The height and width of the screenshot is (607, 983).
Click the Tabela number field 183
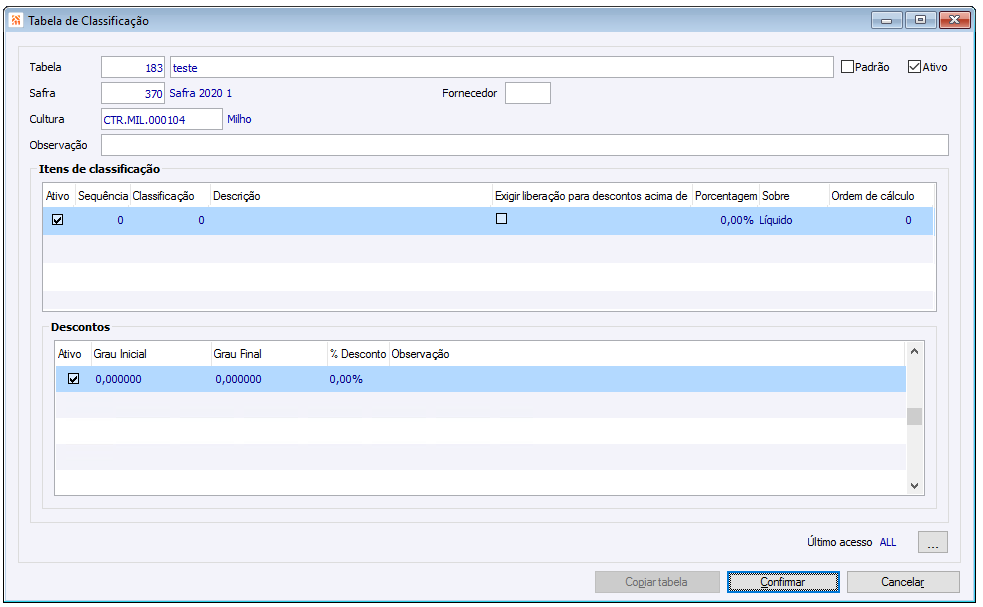click(x=133, y=67)
